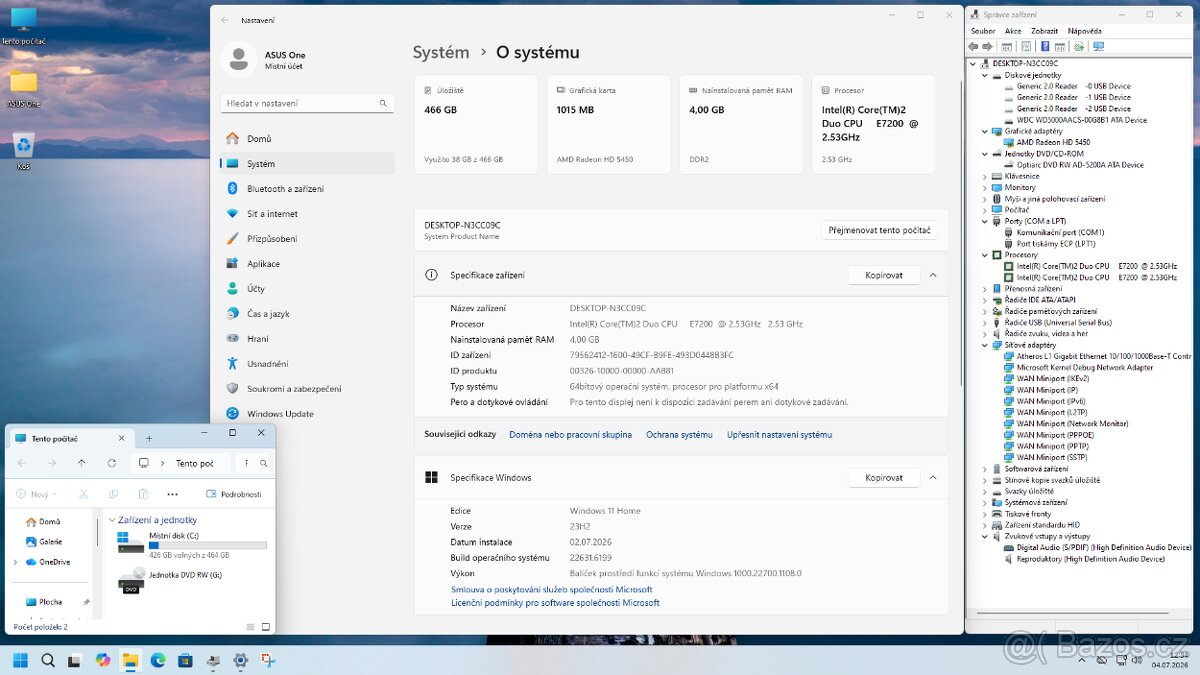Collapse Zařízení a jednotky group in Explorer
This screenshot has width=1200, height=675.
point(112,520)
